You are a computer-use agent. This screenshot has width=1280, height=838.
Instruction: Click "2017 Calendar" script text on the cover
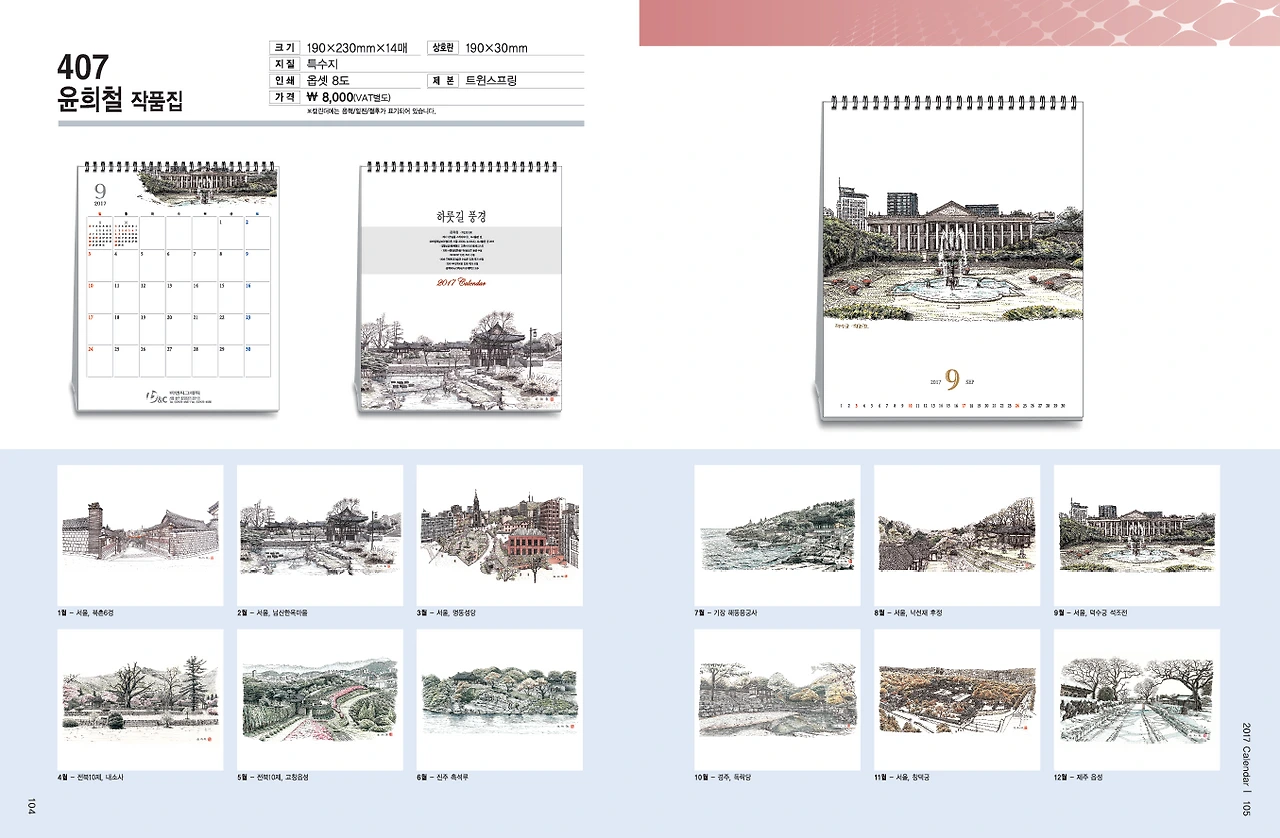pos(460,283)
